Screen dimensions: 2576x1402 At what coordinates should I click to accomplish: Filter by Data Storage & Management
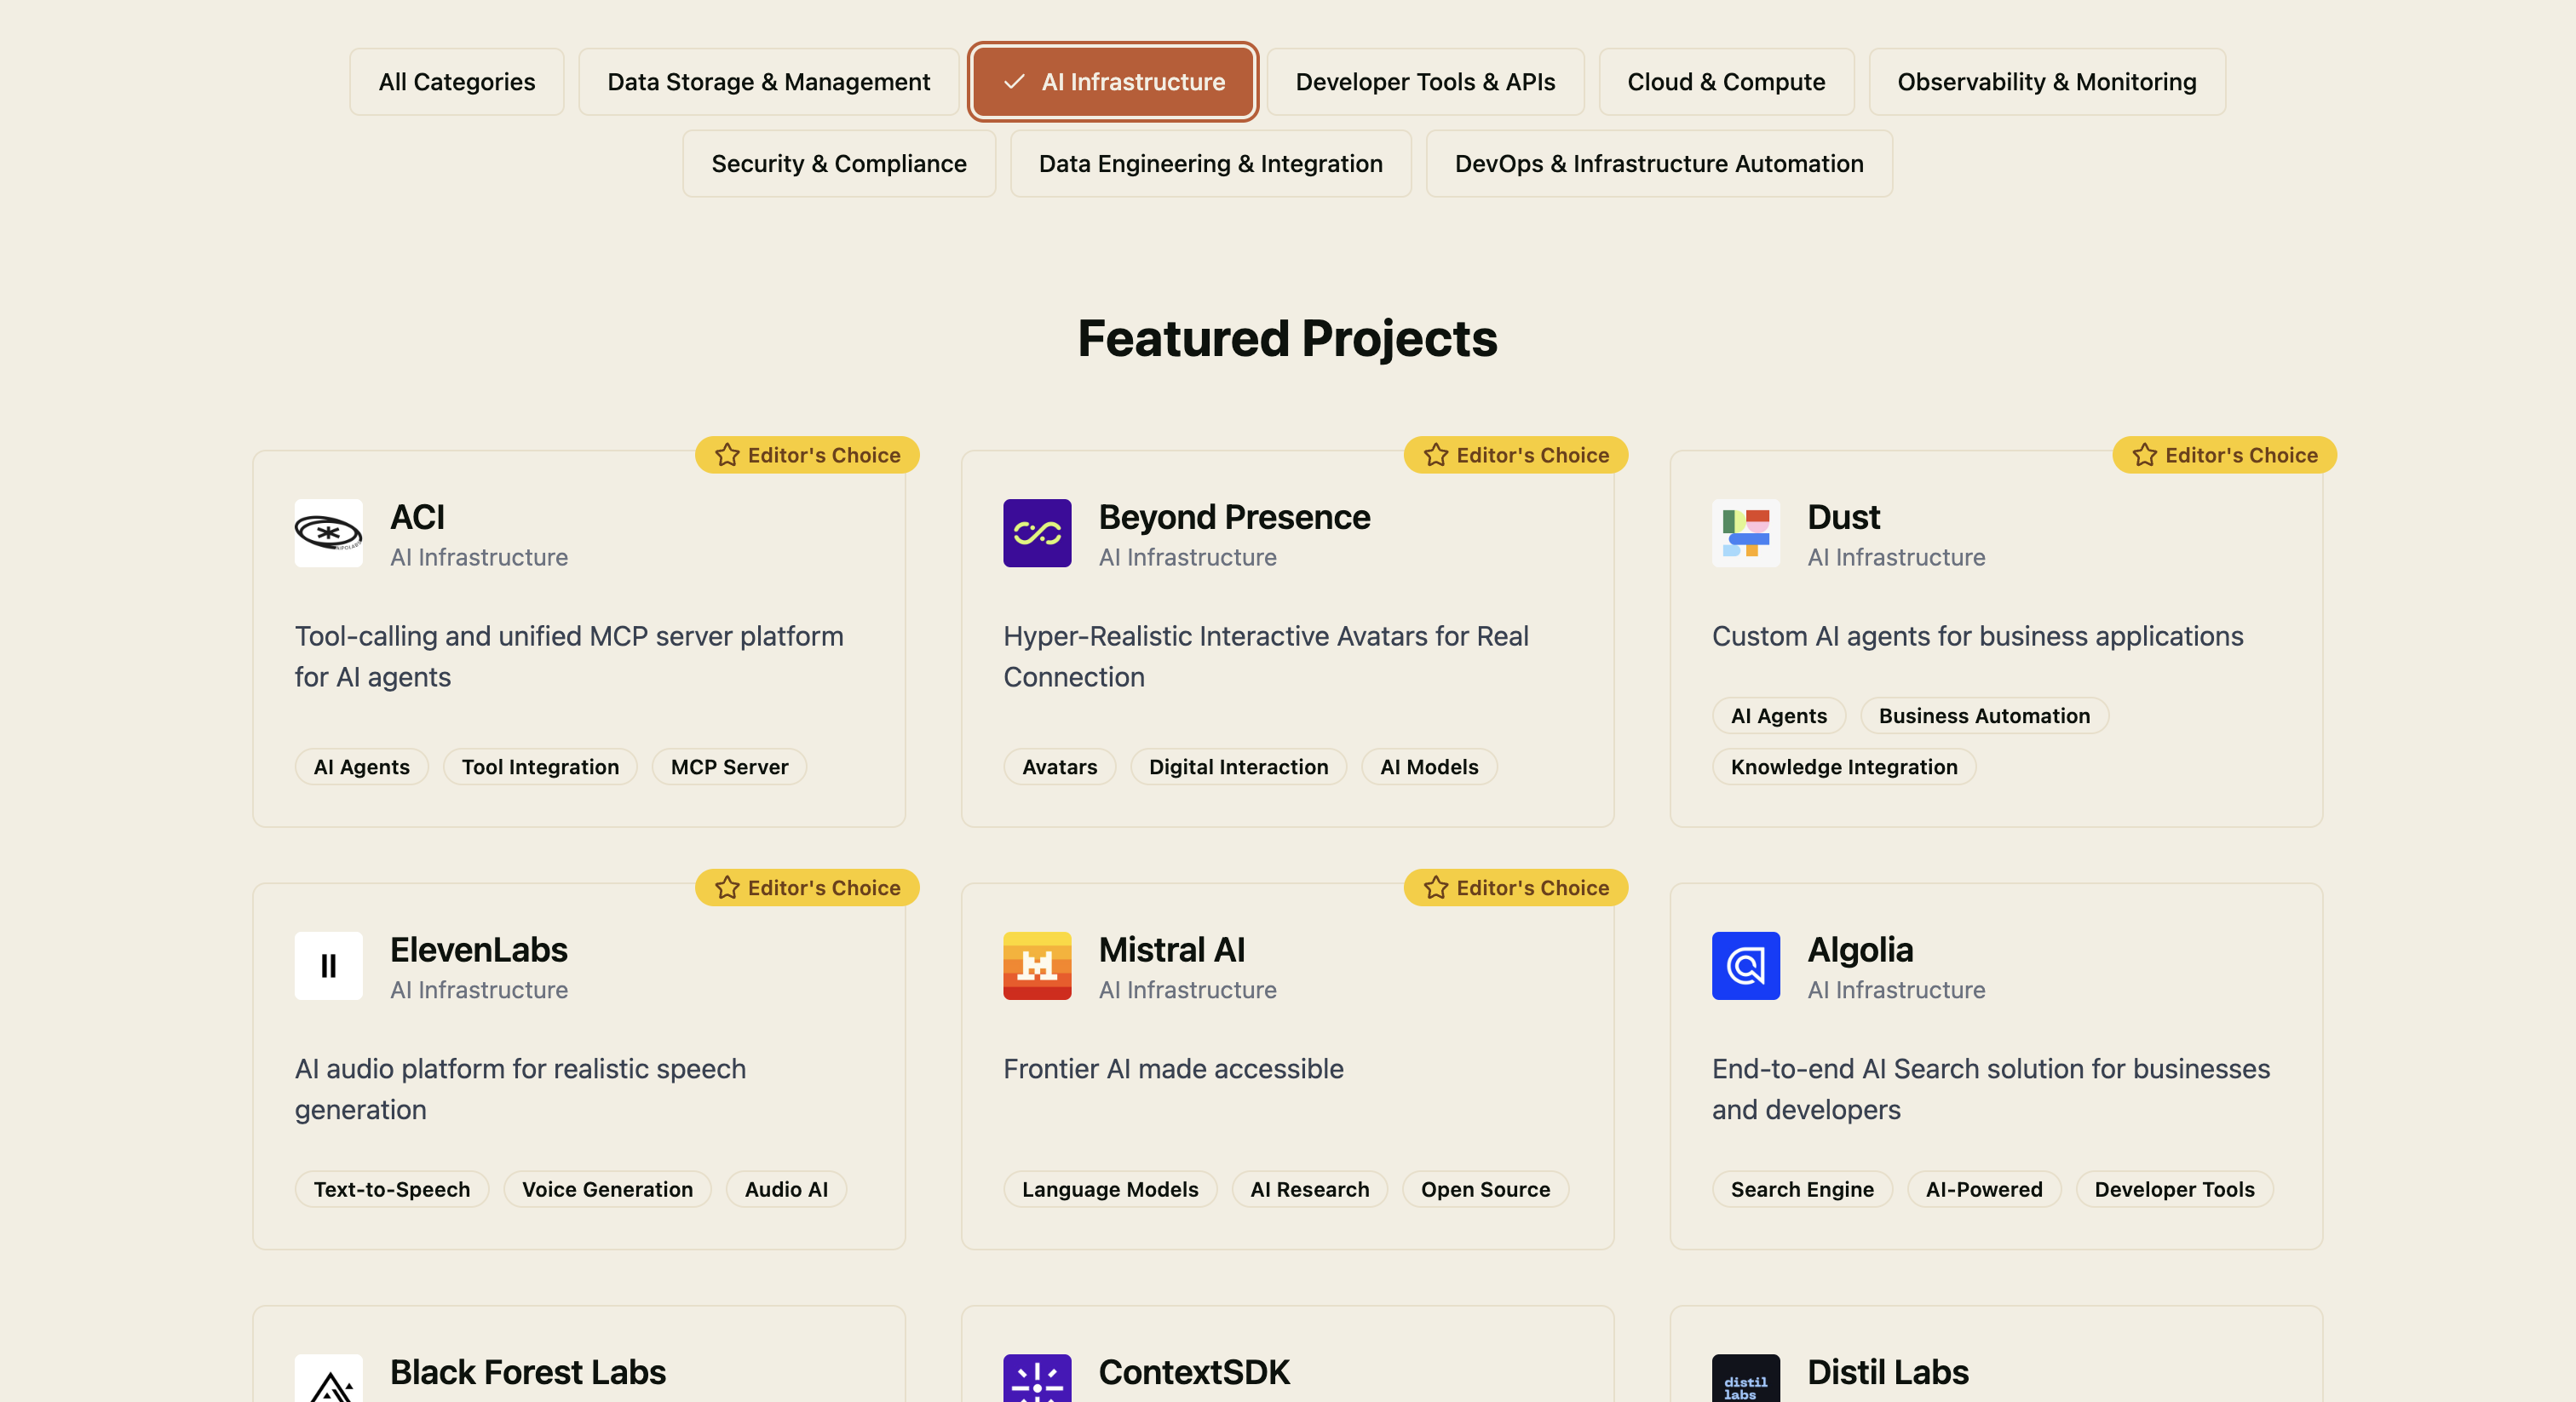[x=768, y=82]
